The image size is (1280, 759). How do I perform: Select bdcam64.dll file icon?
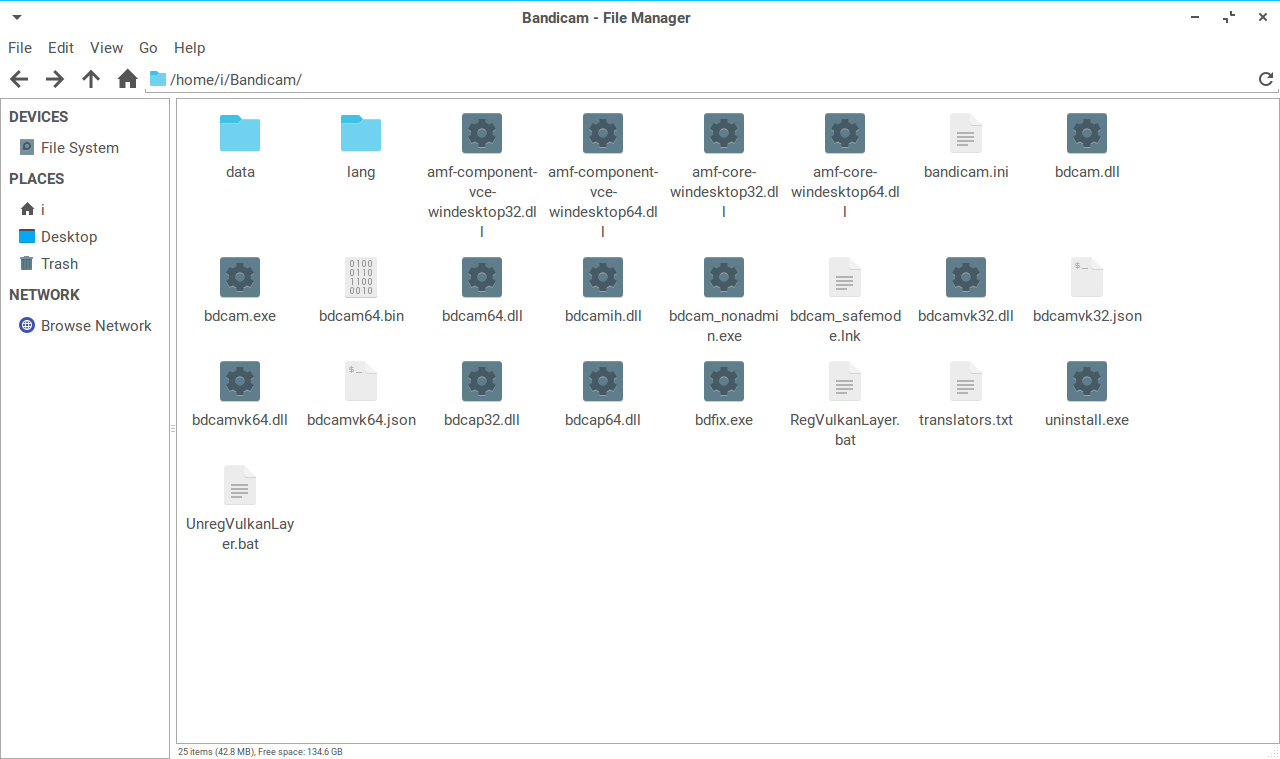[482, 277]
